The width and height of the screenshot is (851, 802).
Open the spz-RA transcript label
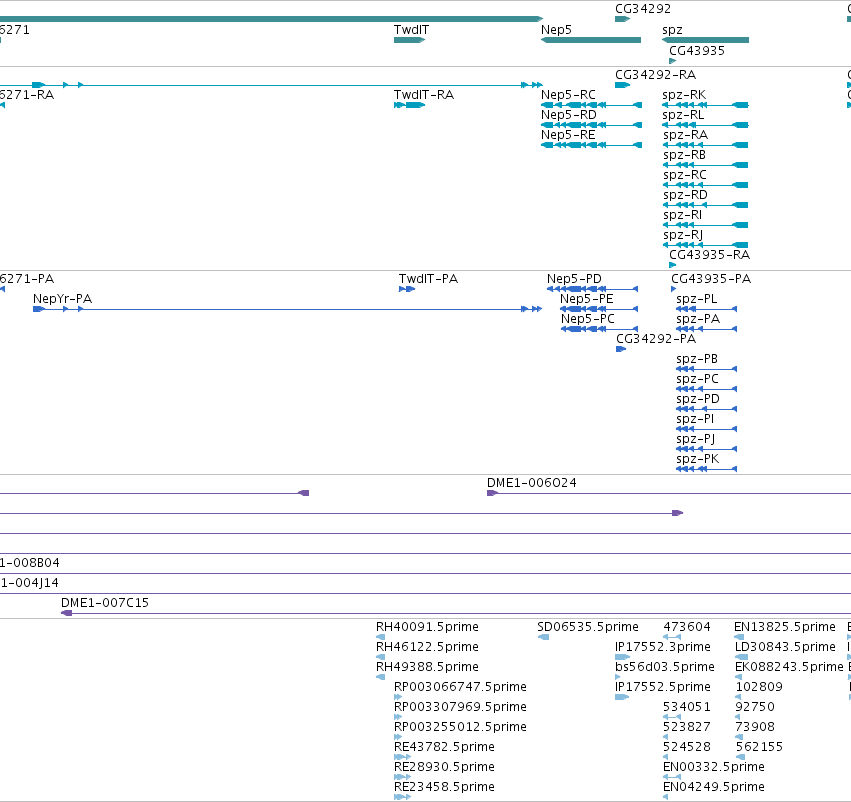685,135
